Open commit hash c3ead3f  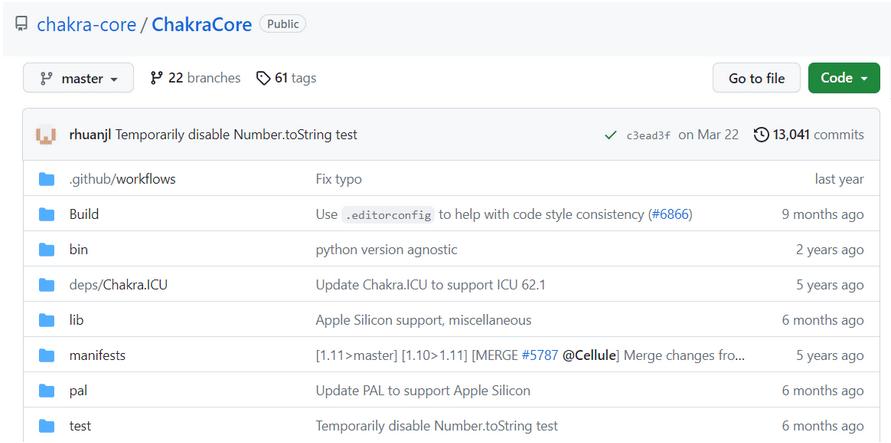coord(648,136)
